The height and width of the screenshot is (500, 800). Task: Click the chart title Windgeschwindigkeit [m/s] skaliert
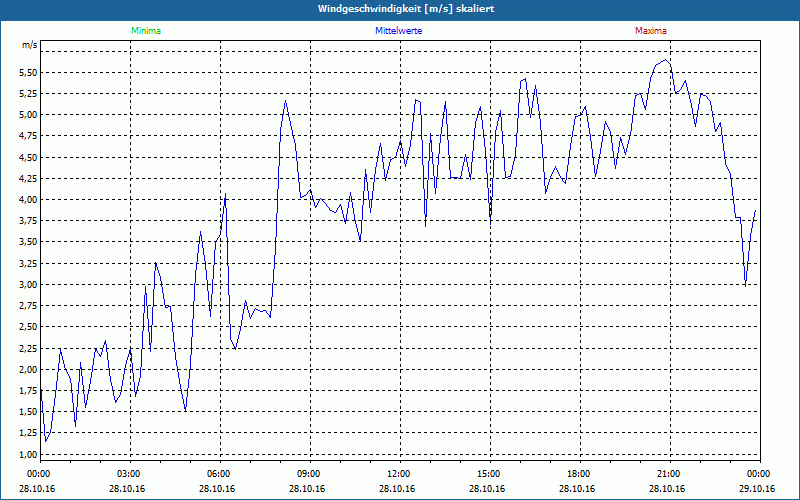coord(406,9)
